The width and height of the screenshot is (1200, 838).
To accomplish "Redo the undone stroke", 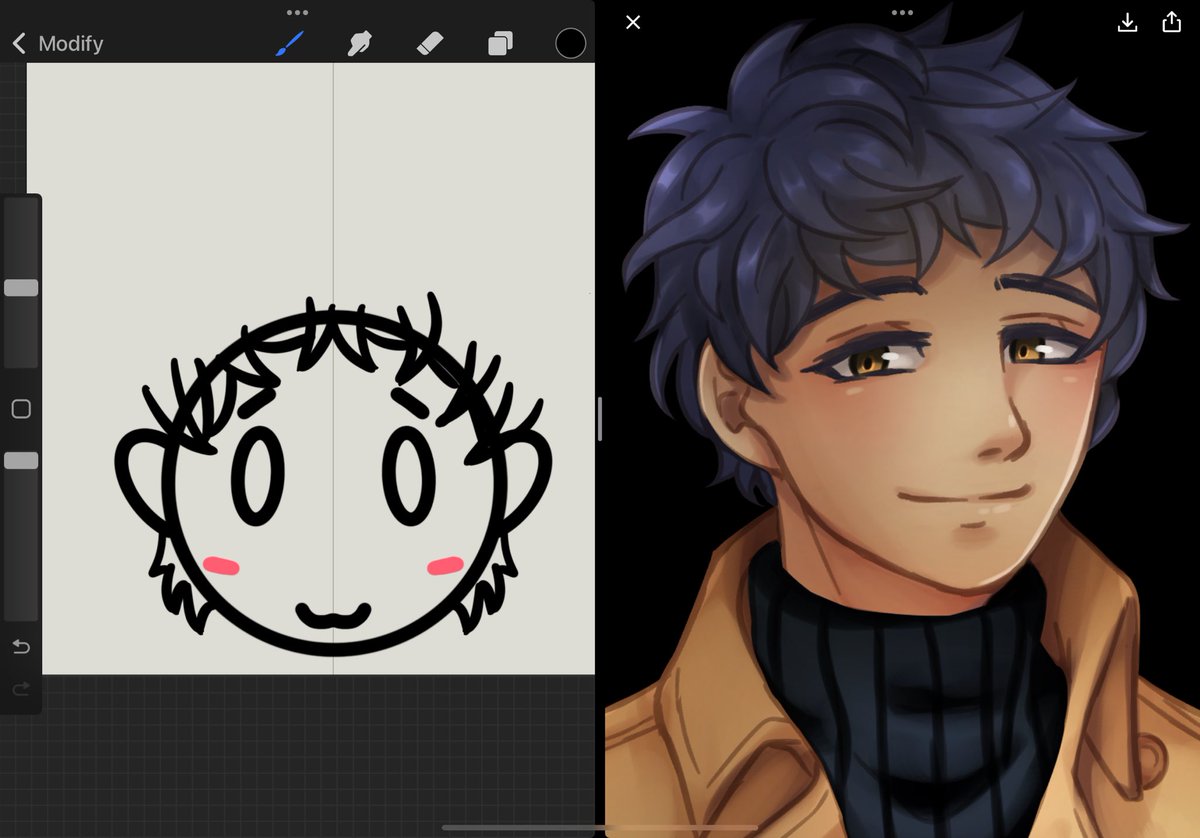I will [21, 689].
